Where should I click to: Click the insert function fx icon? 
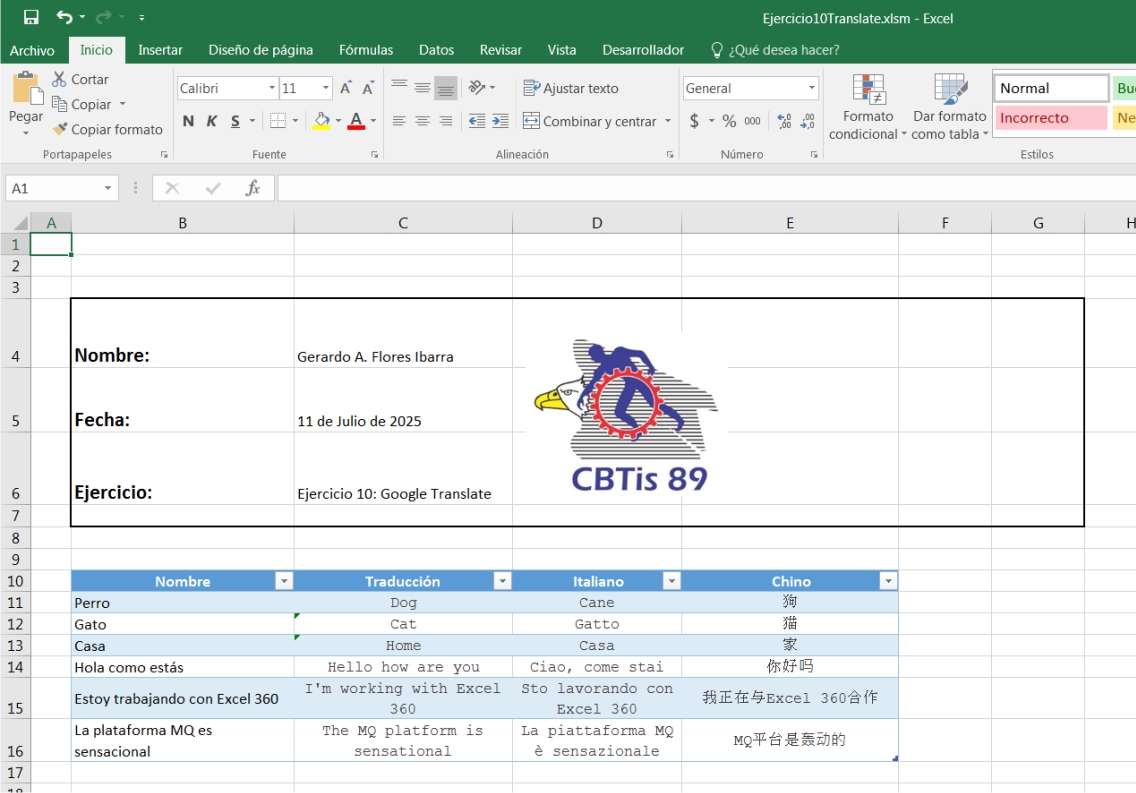pyautogui.click(x=253, y=188)
